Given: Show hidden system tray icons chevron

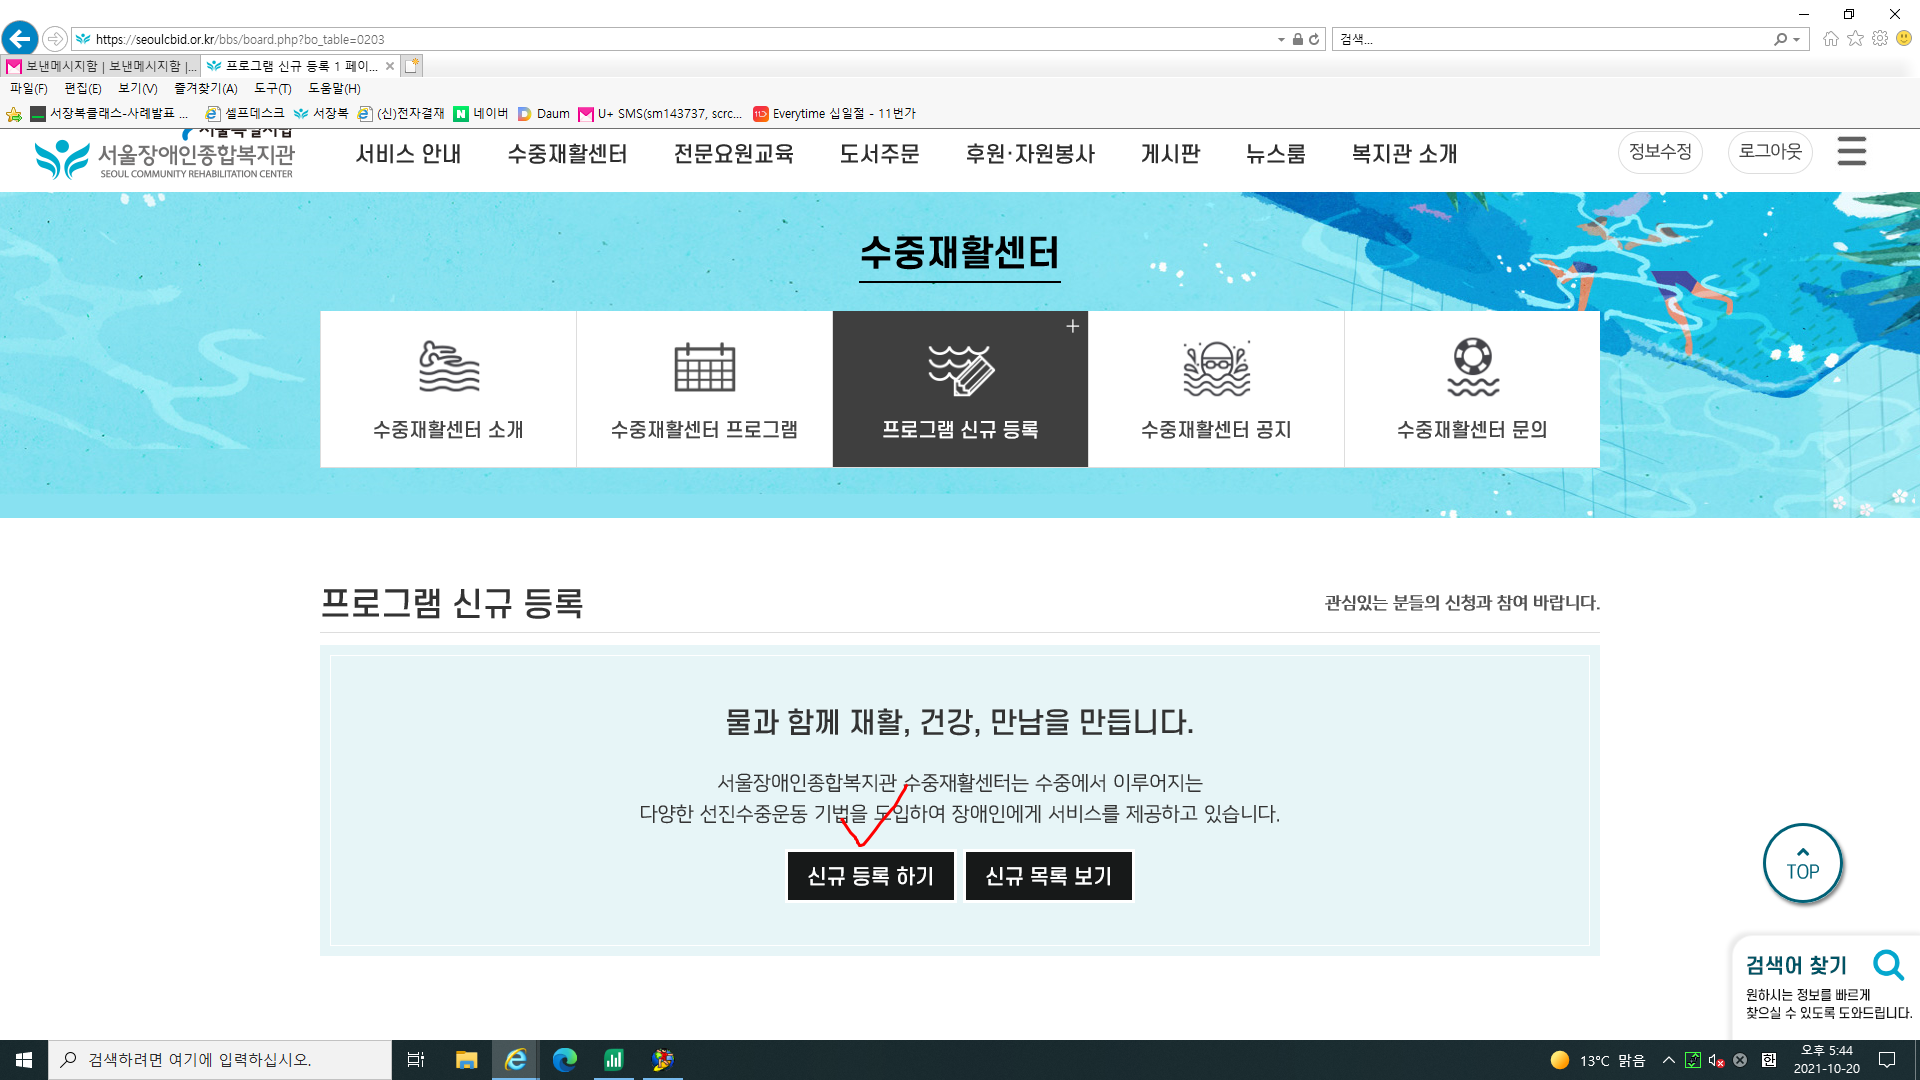Looking at the screenshot, I should 1668,1060.
